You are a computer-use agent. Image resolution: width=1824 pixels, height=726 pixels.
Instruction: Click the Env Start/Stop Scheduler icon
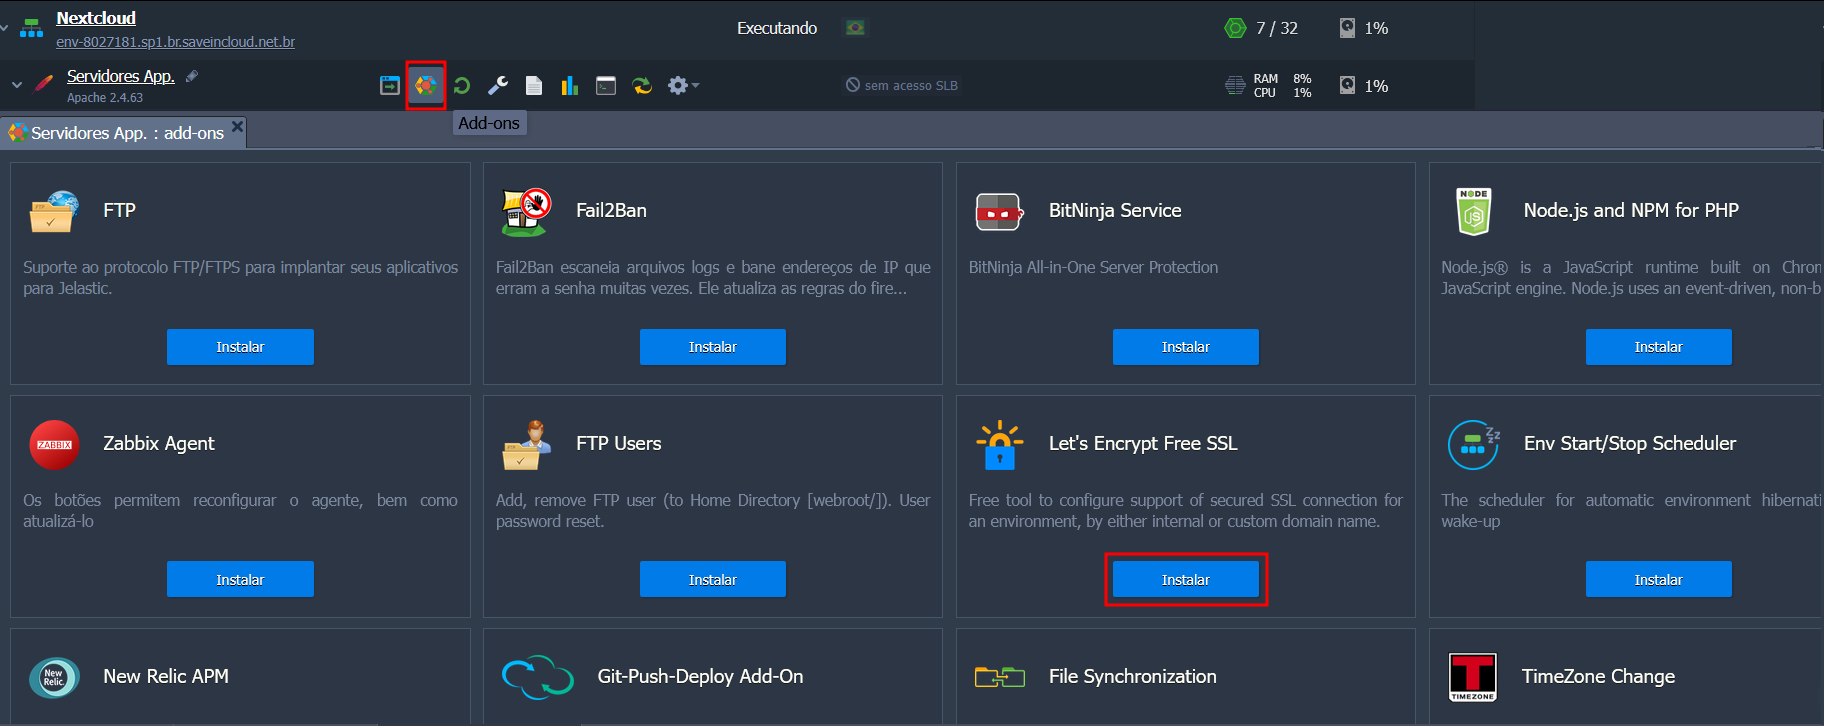[1474, 444]
